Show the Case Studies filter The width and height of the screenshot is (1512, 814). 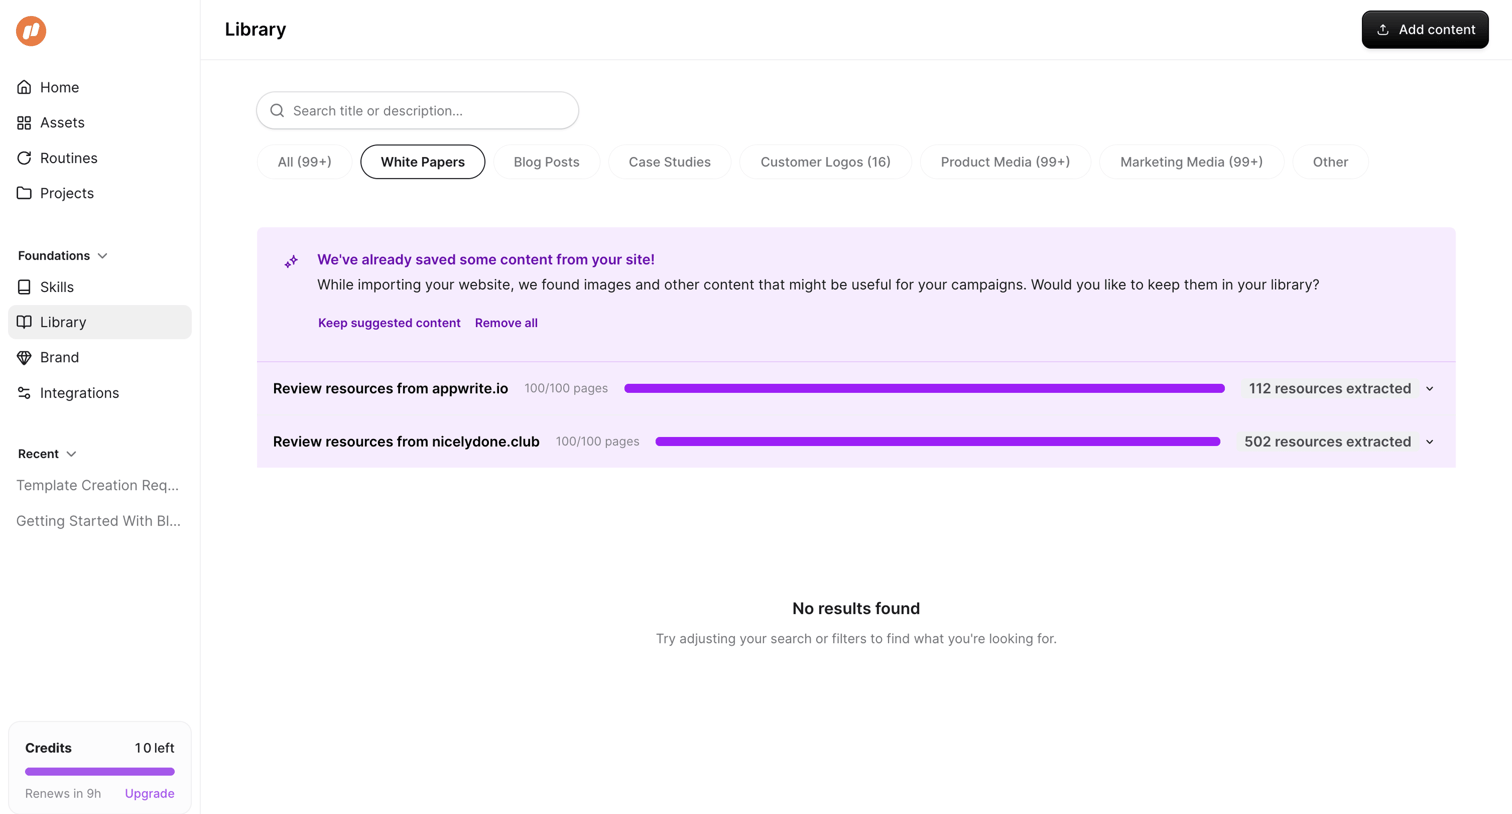[x=670, y=162]
